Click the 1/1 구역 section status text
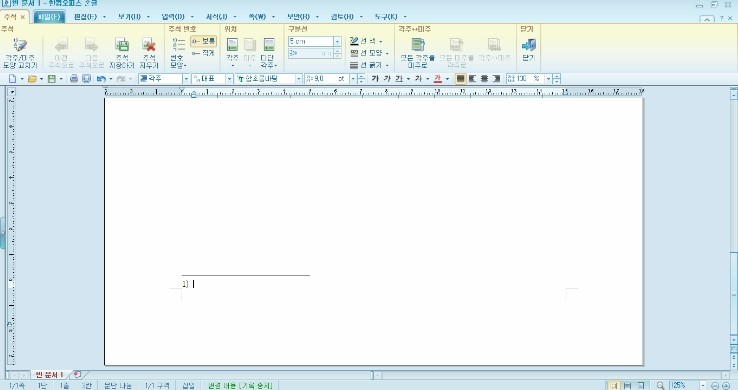The width and height of the screenshot is (738, 390). coord(157,385)
